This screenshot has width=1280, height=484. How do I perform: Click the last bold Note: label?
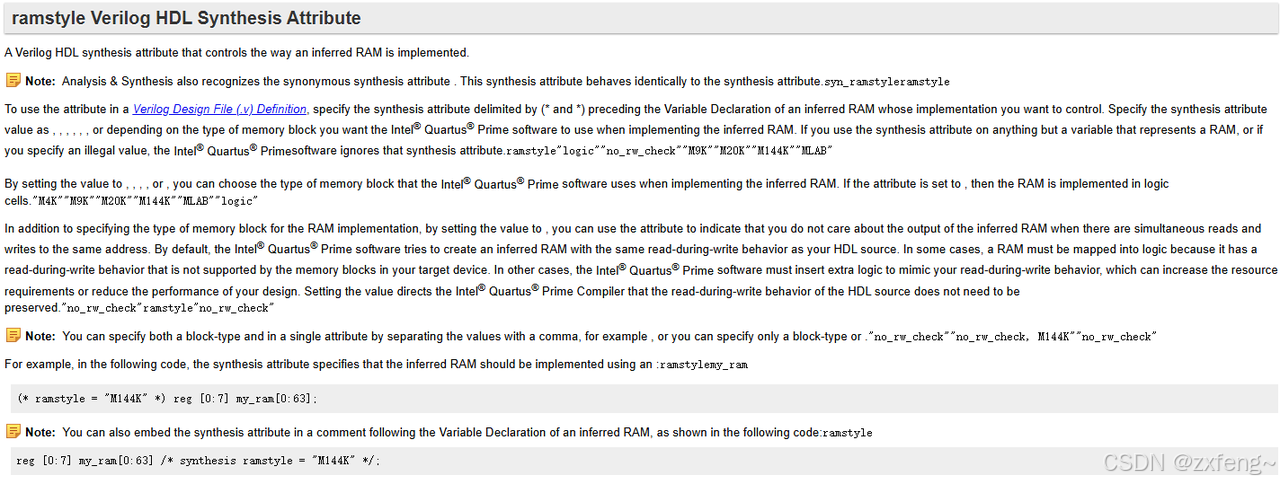[x=41, y=432]
